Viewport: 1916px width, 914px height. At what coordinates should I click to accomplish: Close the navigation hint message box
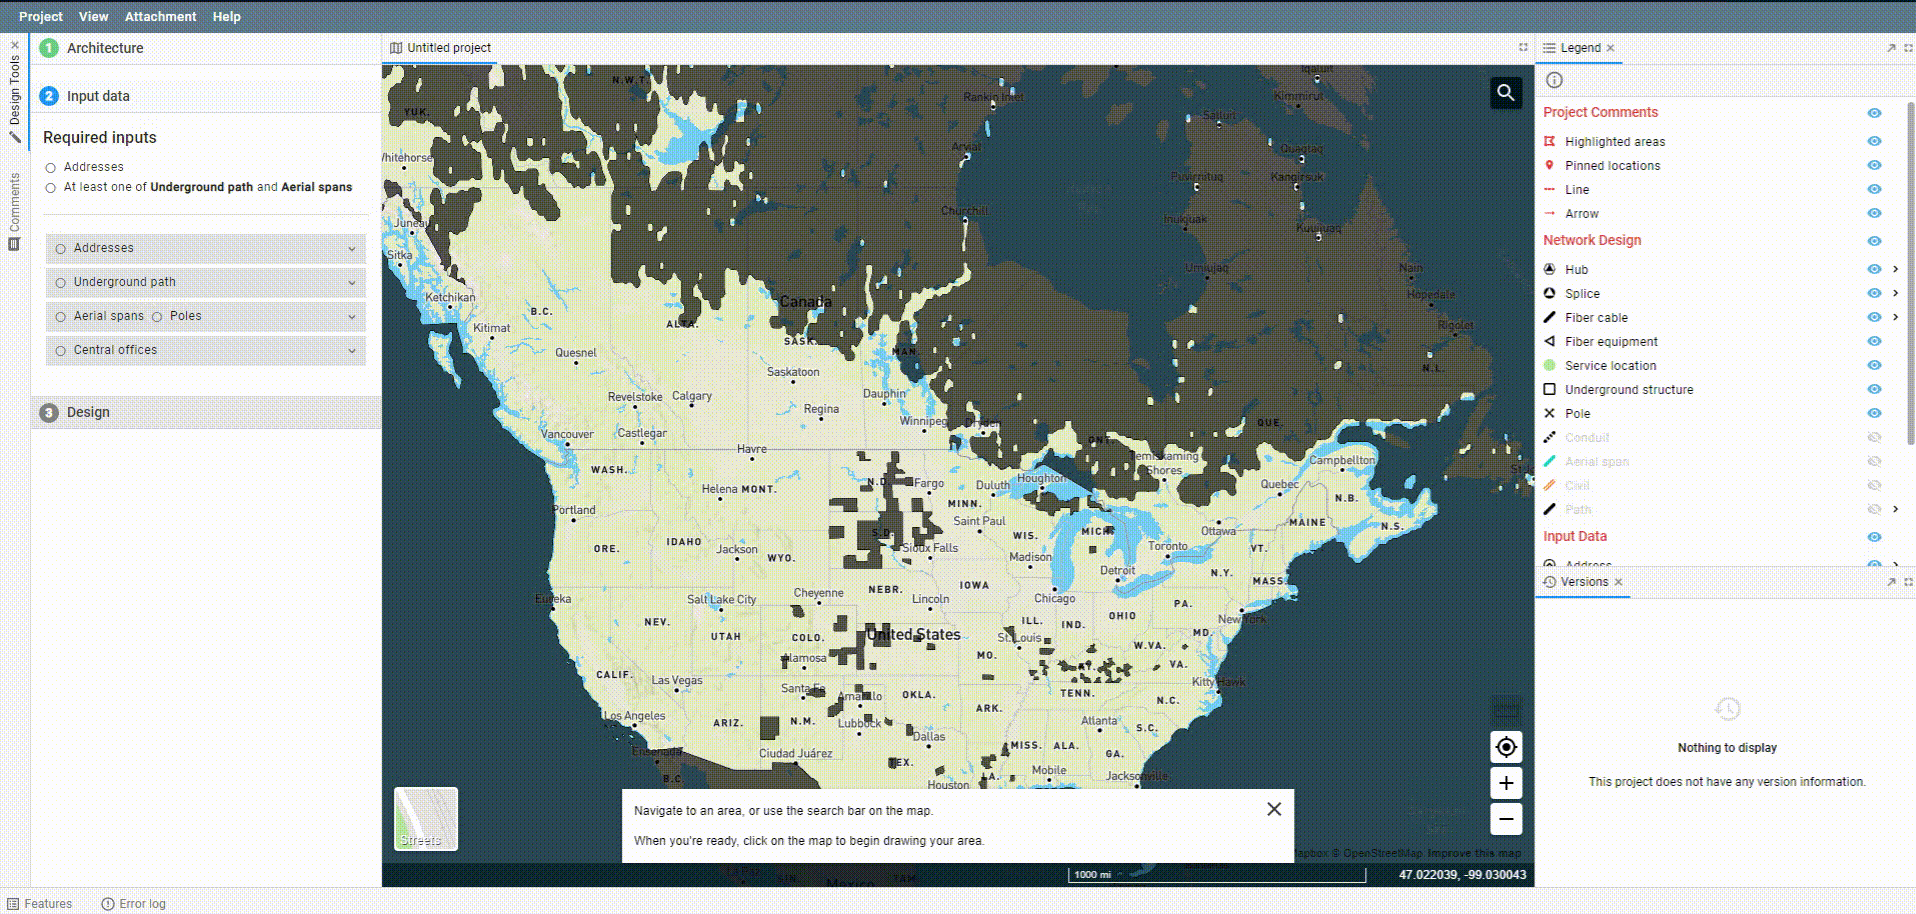click(1274, 809)
